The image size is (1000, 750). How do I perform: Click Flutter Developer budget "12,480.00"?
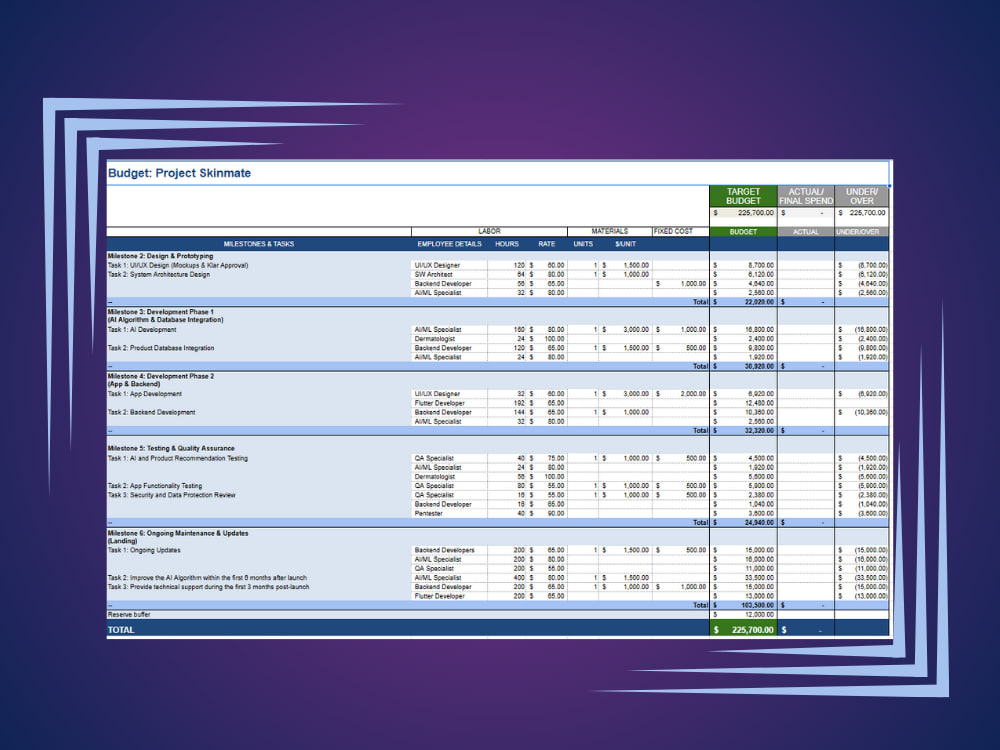coord(759,403)
